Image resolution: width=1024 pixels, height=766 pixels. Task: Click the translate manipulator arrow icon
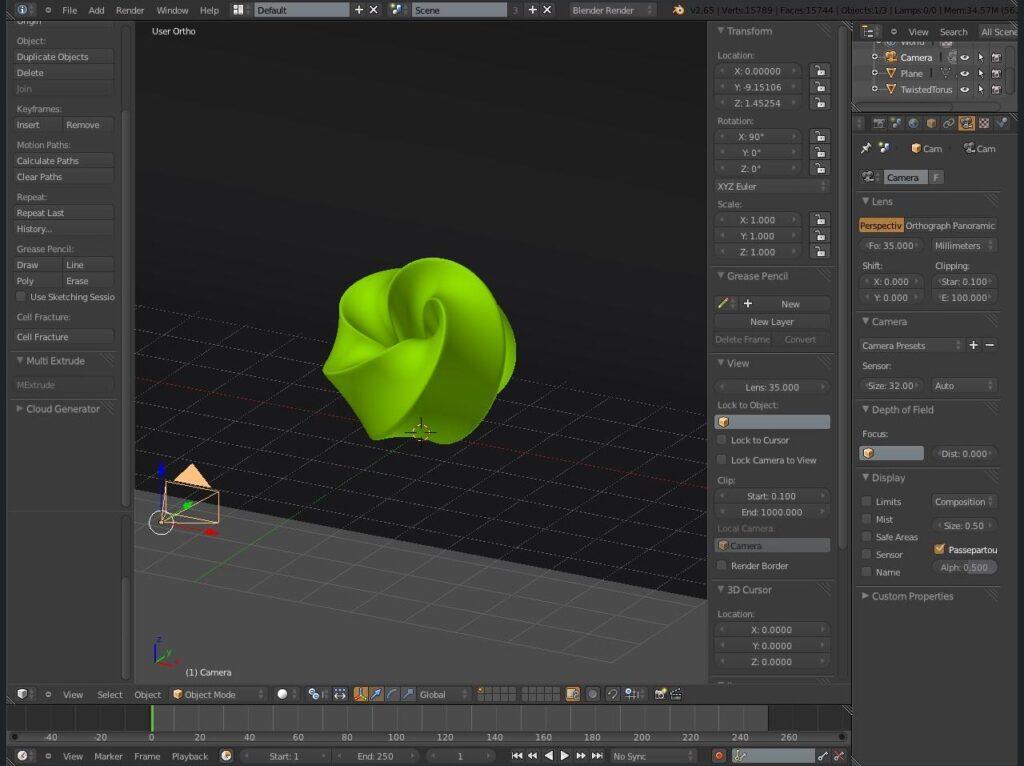click(376, 694)
